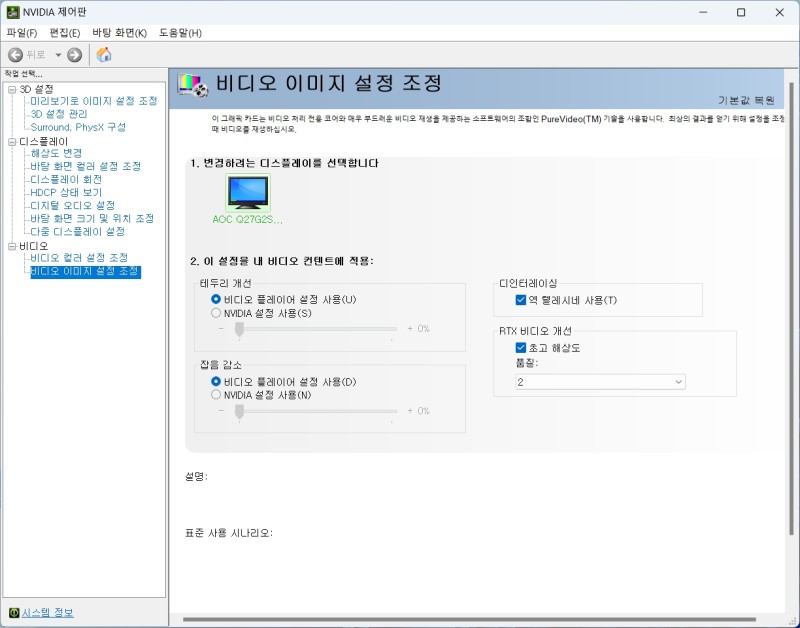Open 디스플레이 회전 page

[66, 180]
